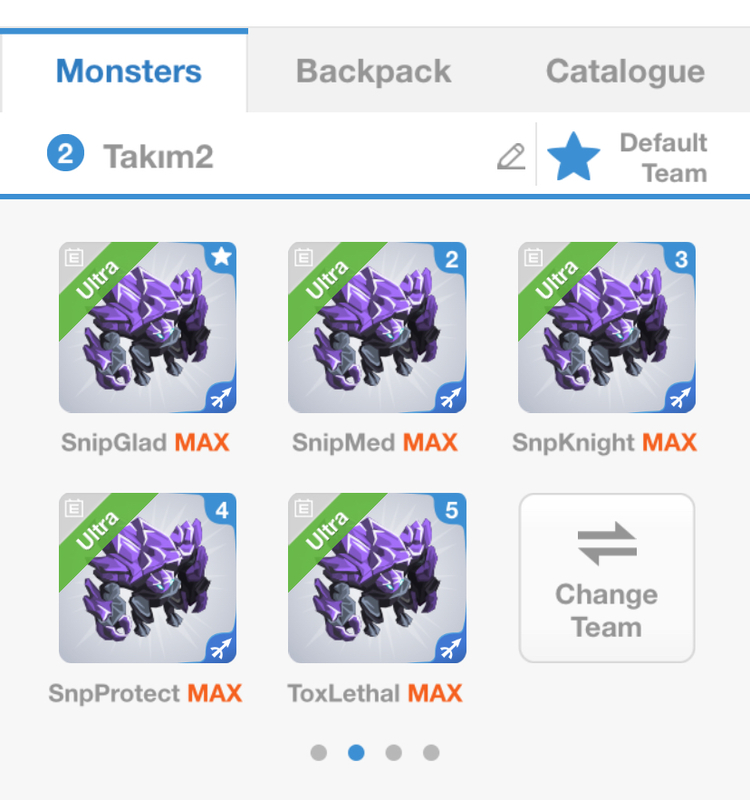Viewport: 750px width, 800px height.
Task: Click the arrow badge on SnipMed card
Action: pyautogui.click(x=450, y=397)
